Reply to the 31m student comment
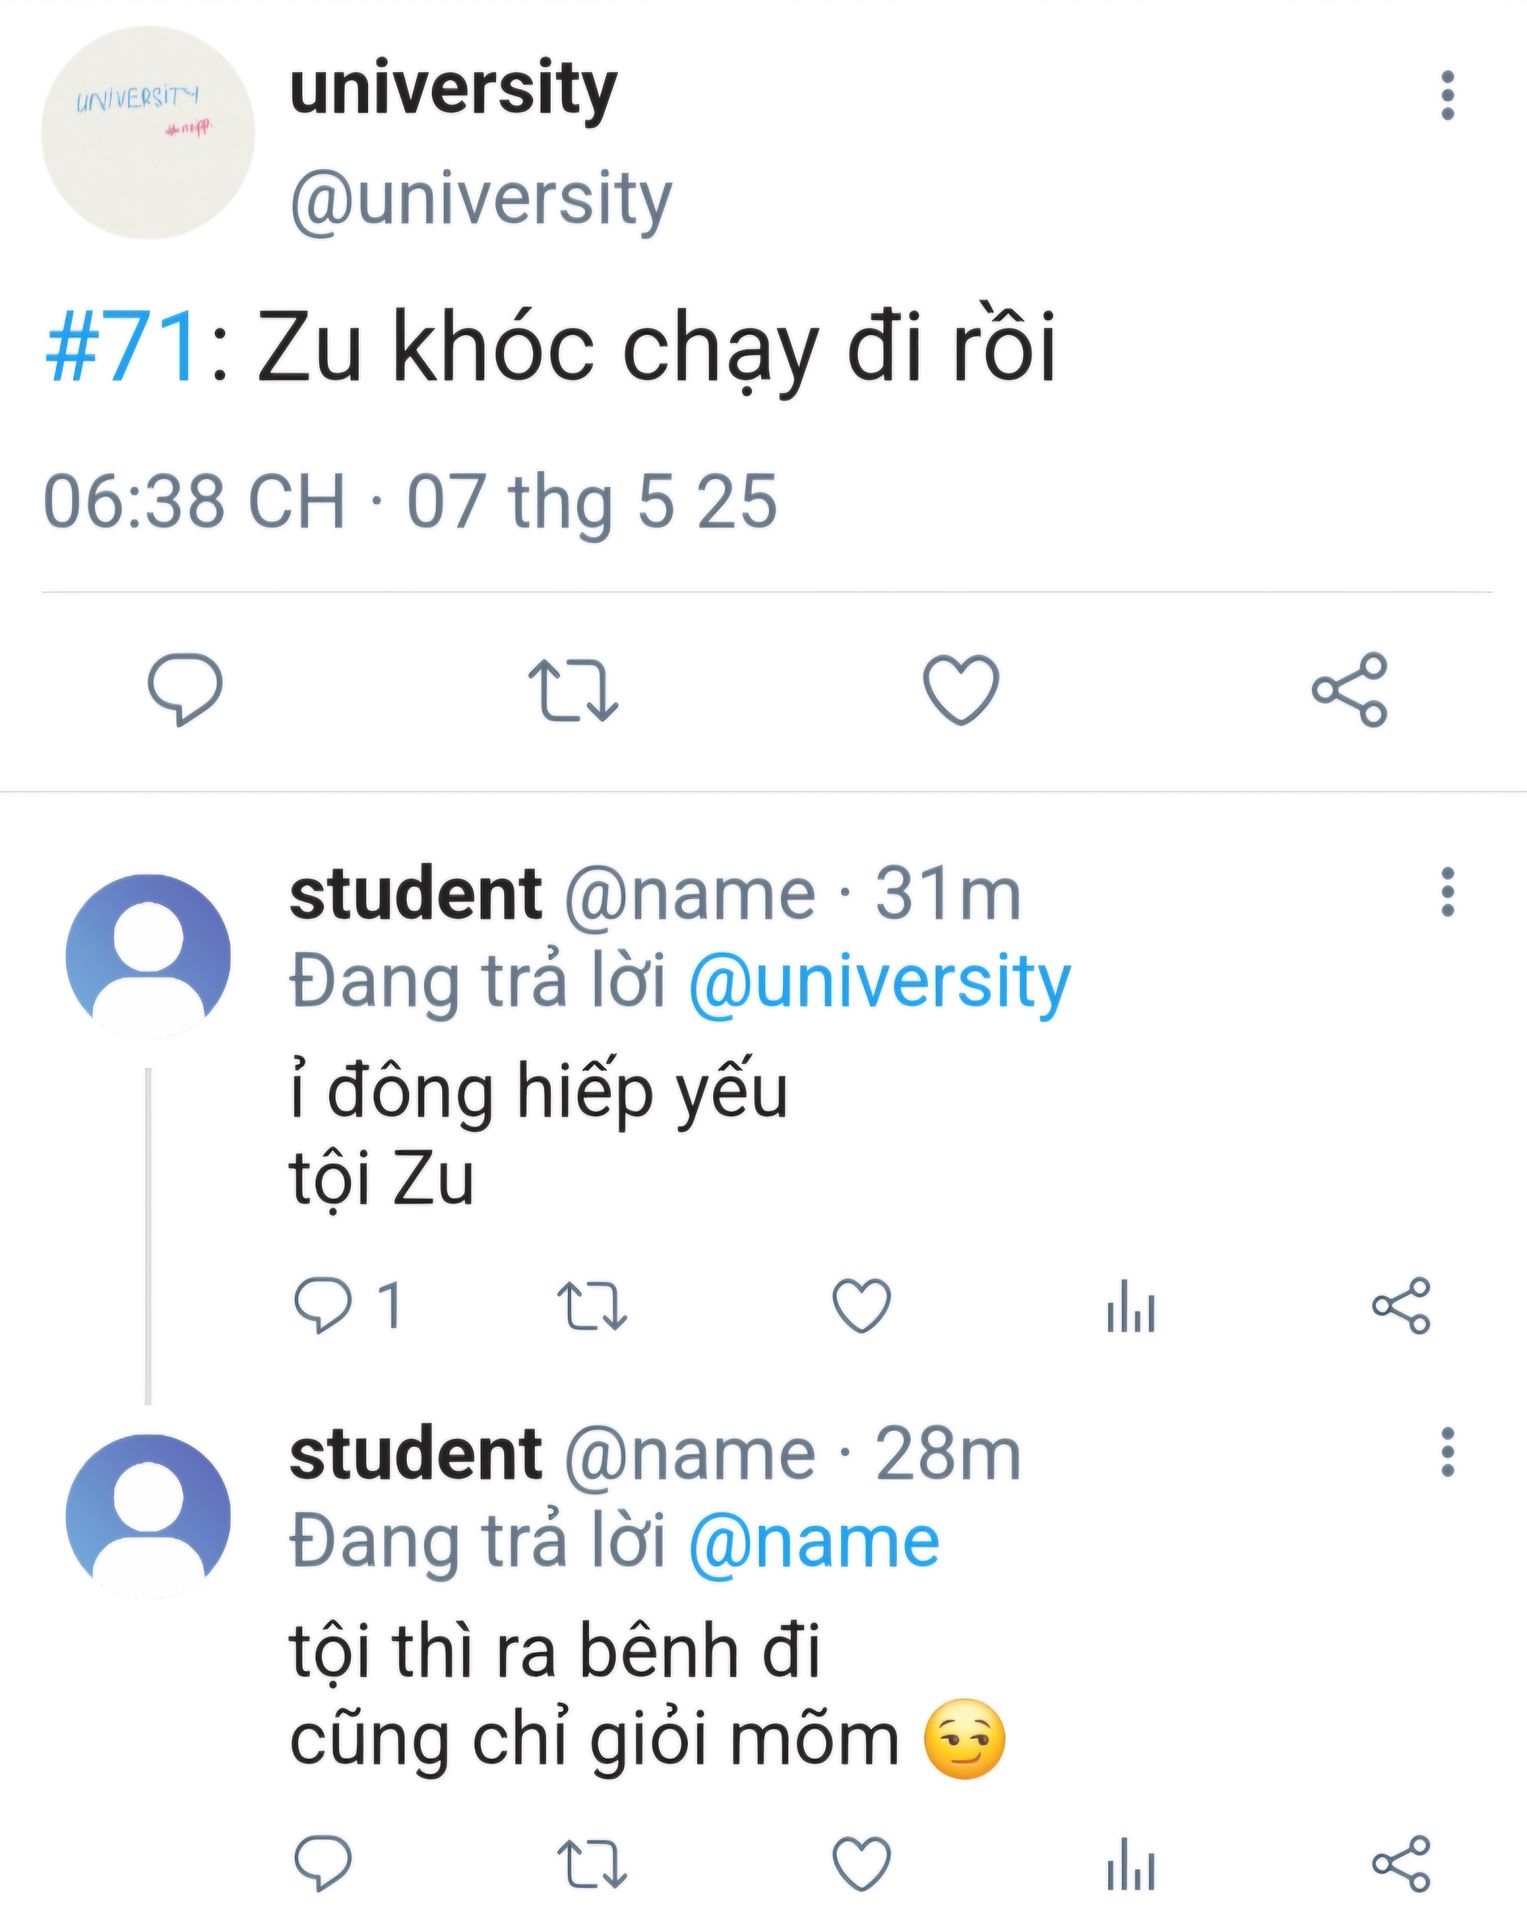This screenshot has width=1527, height=1920. (x=322, y=1305)
